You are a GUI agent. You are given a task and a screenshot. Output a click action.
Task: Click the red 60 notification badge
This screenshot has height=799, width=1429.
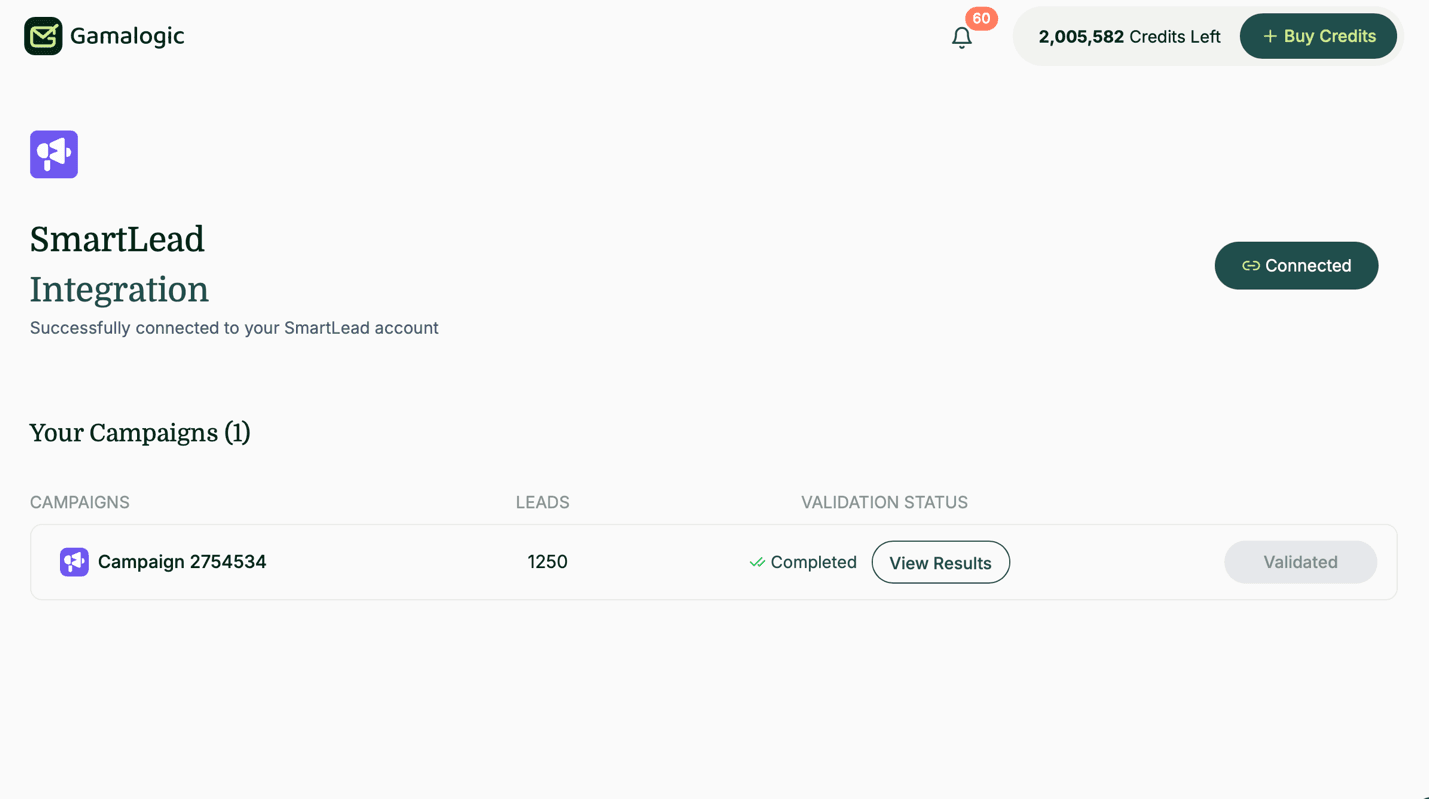pyautogui.click(x=981, y=18)
